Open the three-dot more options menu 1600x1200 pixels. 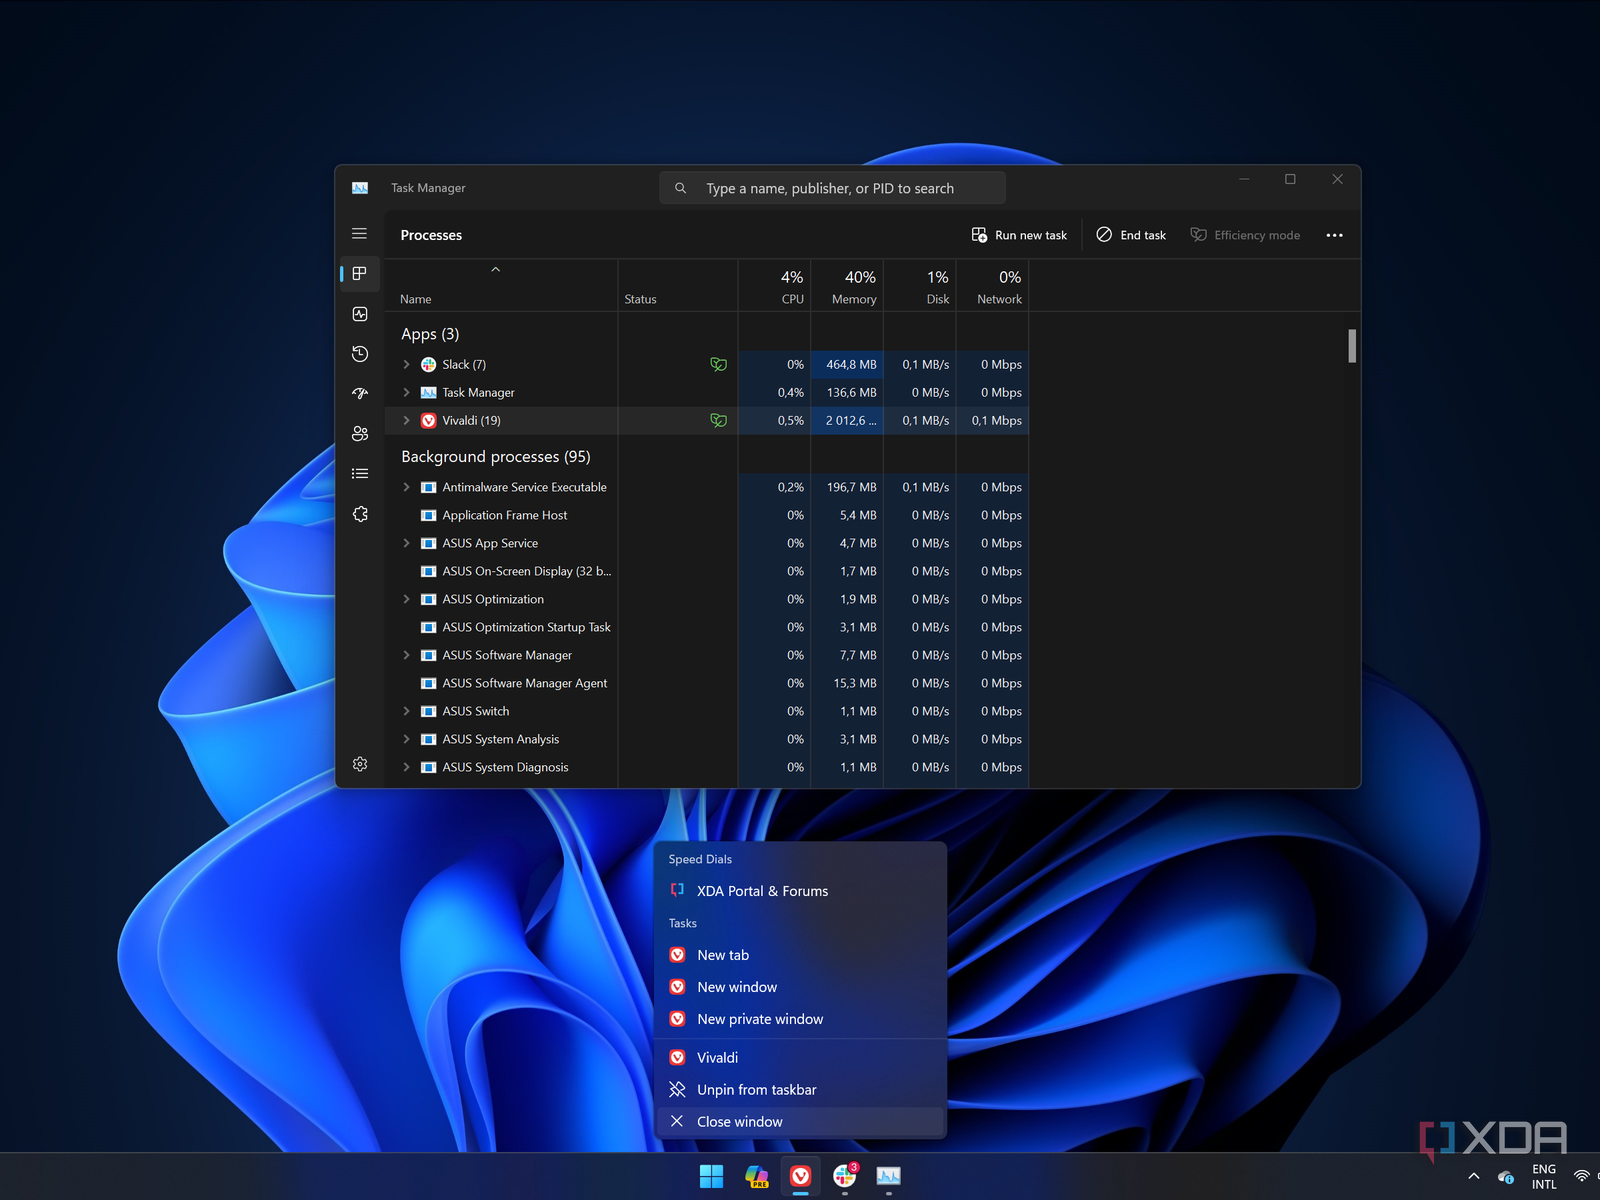coord(1334,236)
